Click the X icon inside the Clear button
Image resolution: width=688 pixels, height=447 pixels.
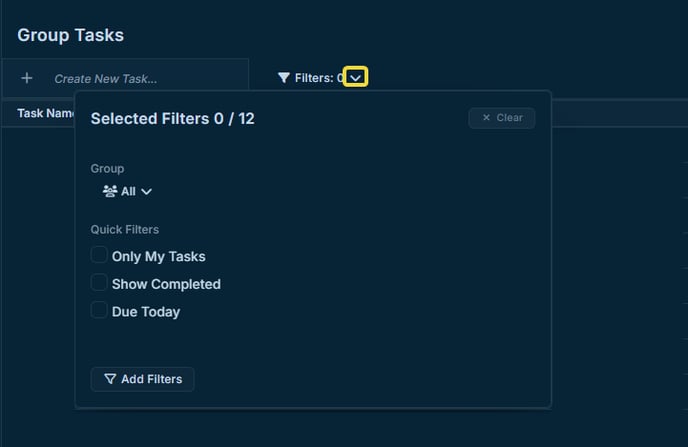[486, 118]
